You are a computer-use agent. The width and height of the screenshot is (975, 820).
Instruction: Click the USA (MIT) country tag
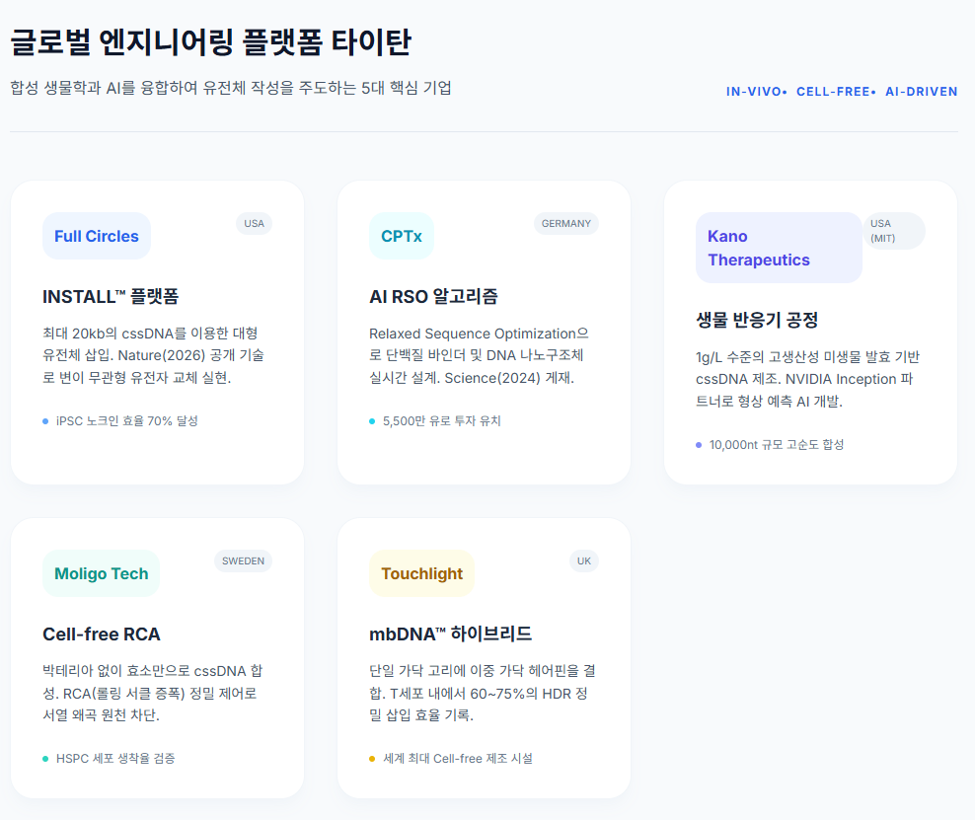pos(894,231)
